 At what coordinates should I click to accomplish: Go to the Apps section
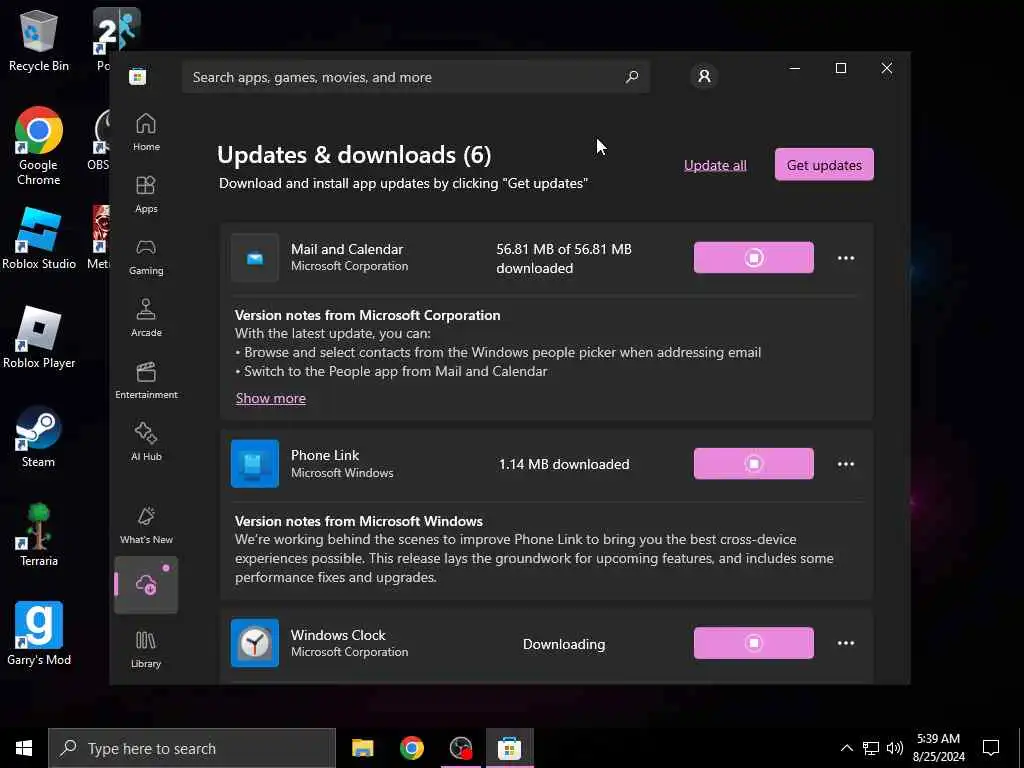pos(146,194)
